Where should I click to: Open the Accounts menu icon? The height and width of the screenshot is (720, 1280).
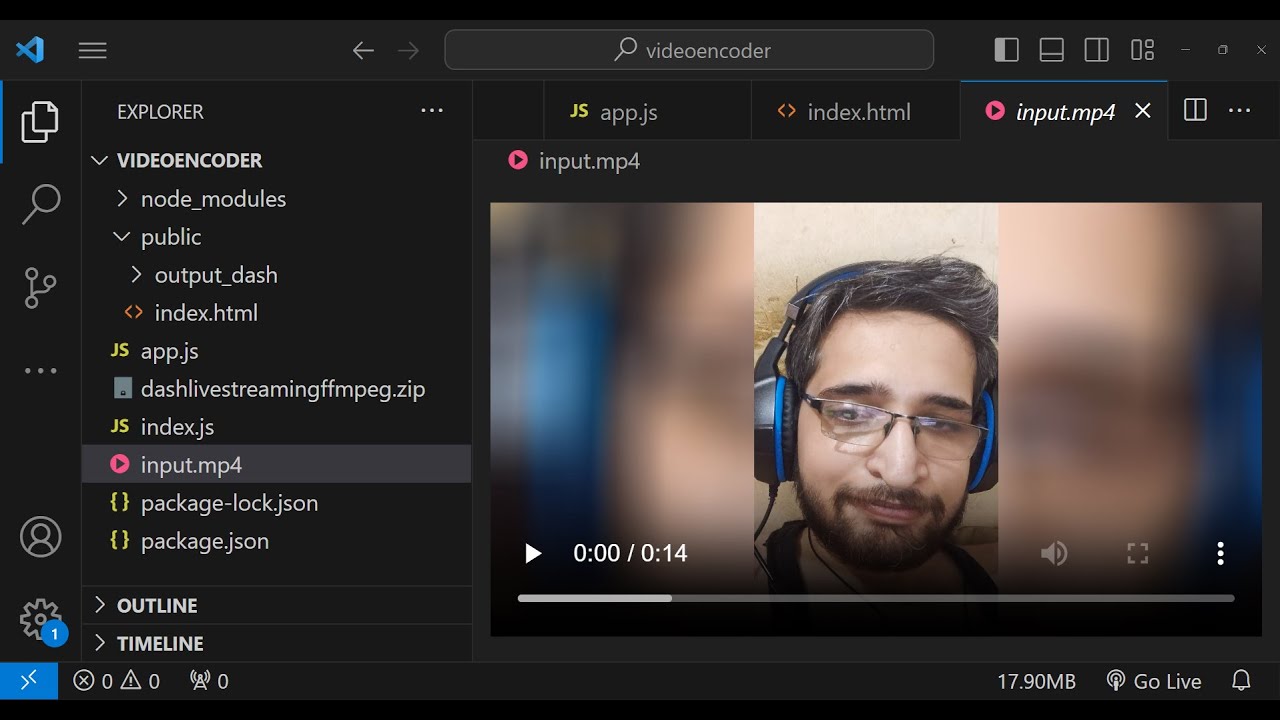pyautogui.click(x=40, y=538)
